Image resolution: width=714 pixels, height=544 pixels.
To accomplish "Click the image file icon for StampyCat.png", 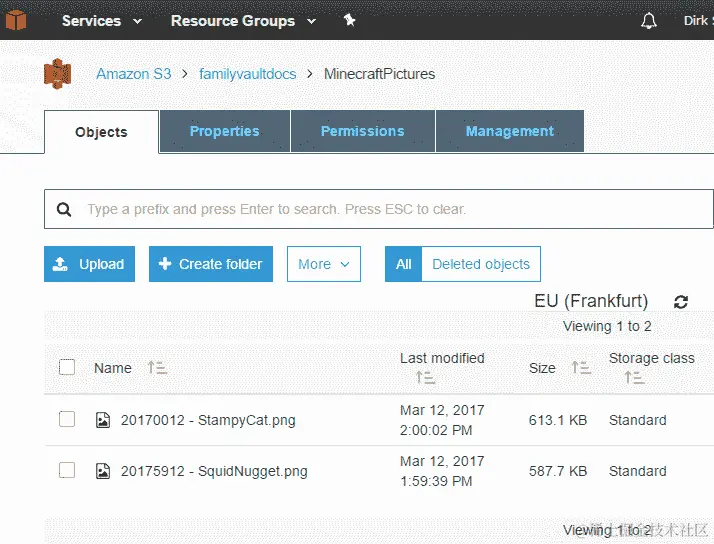I will [103, 420].
